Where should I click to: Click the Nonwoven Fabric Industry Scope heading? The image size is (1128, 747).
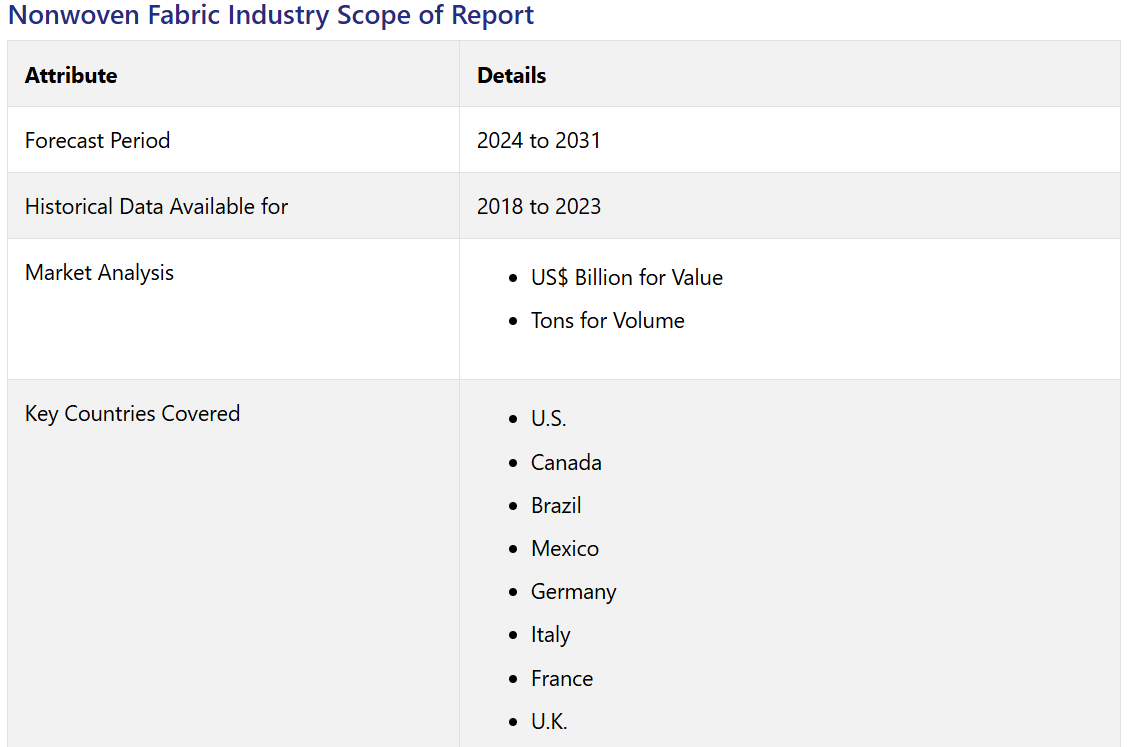[271, 16]
